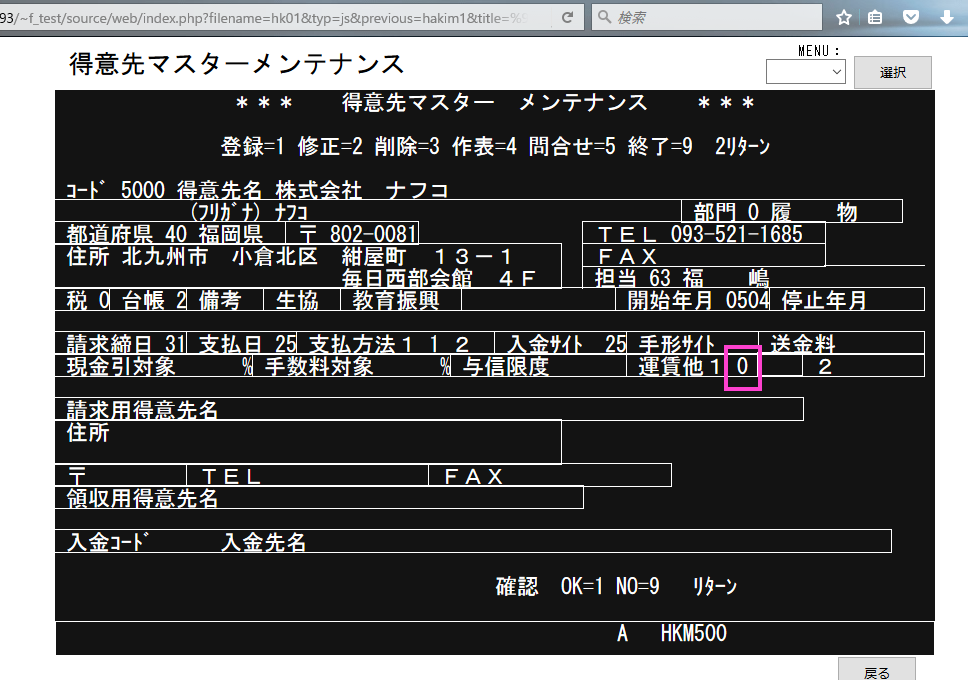The width and height of the screenshot is (968, 680).
Task: Click the reload page icon
Action: click(568, 17)
